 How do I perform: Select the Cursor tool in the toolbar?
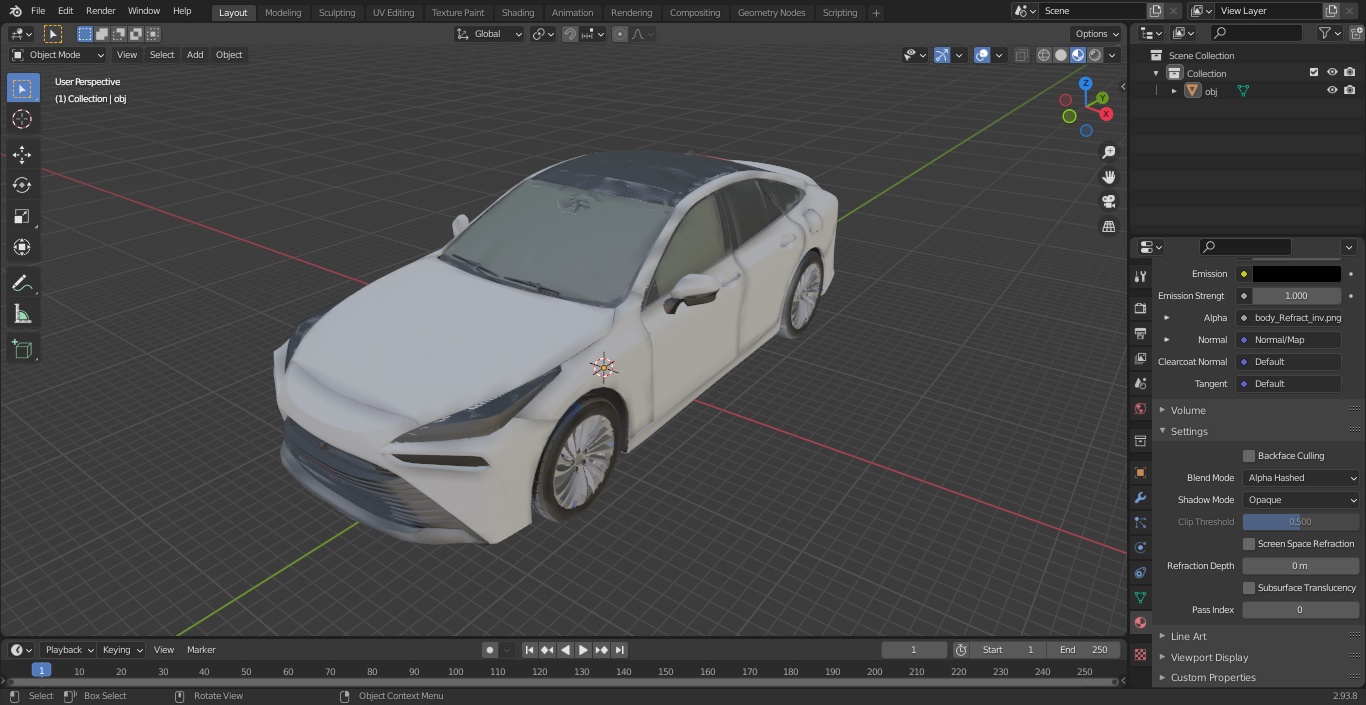pyautogui.click(x=22, y=119)
